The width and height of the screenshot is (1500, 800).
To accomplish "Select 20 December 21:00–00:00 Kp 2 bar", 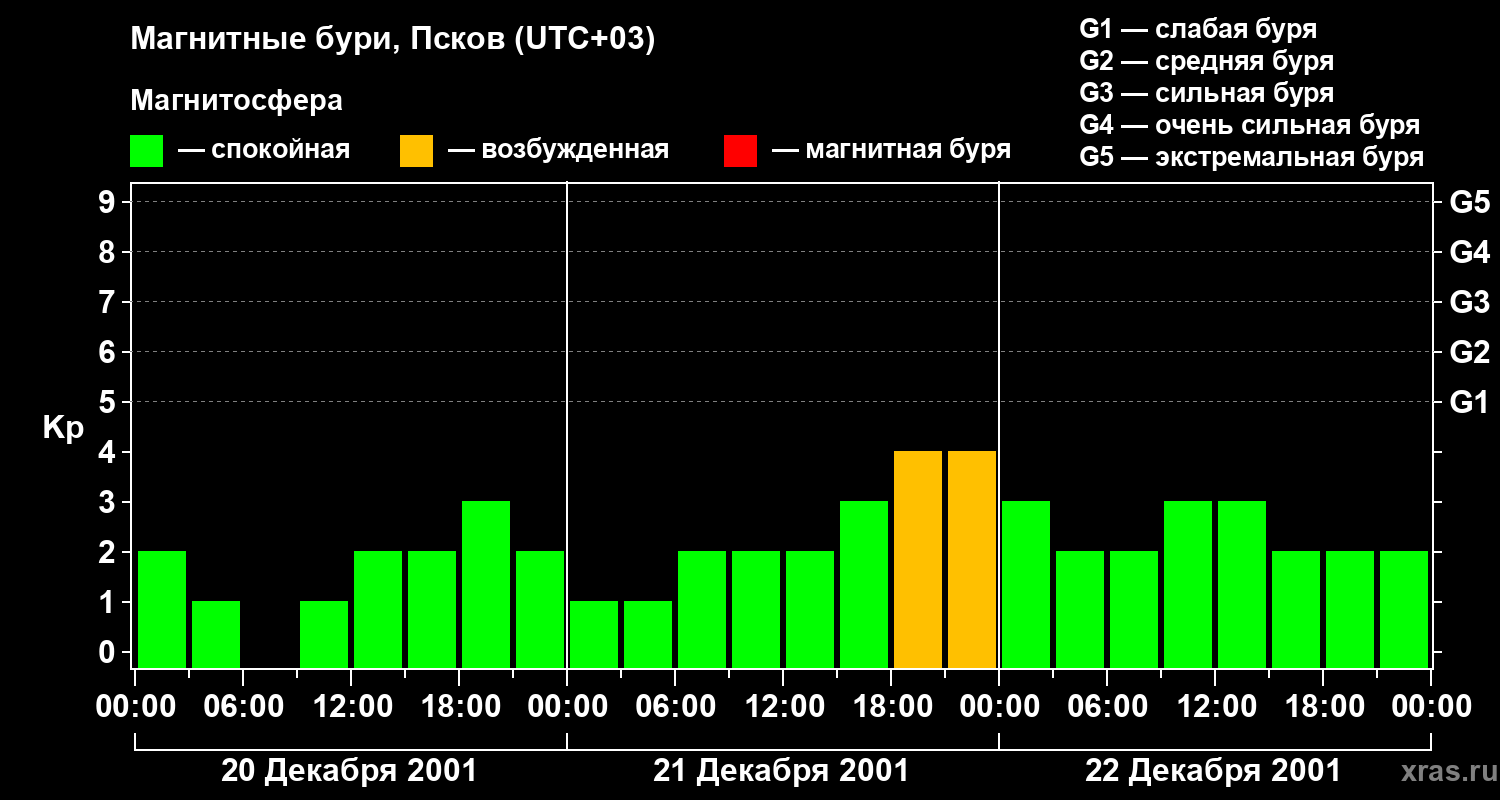I will click(540, 609).
